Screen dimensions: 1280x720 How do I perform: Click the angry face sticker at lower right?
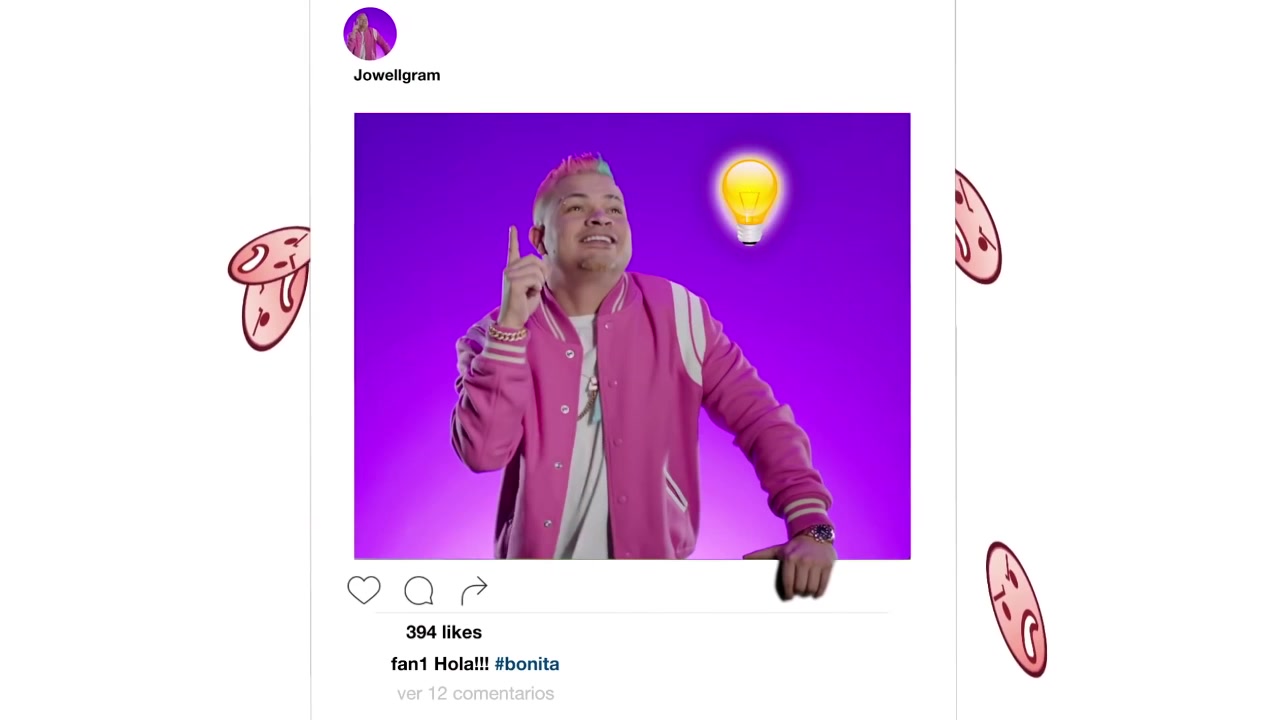click(x=1016, y=609)
